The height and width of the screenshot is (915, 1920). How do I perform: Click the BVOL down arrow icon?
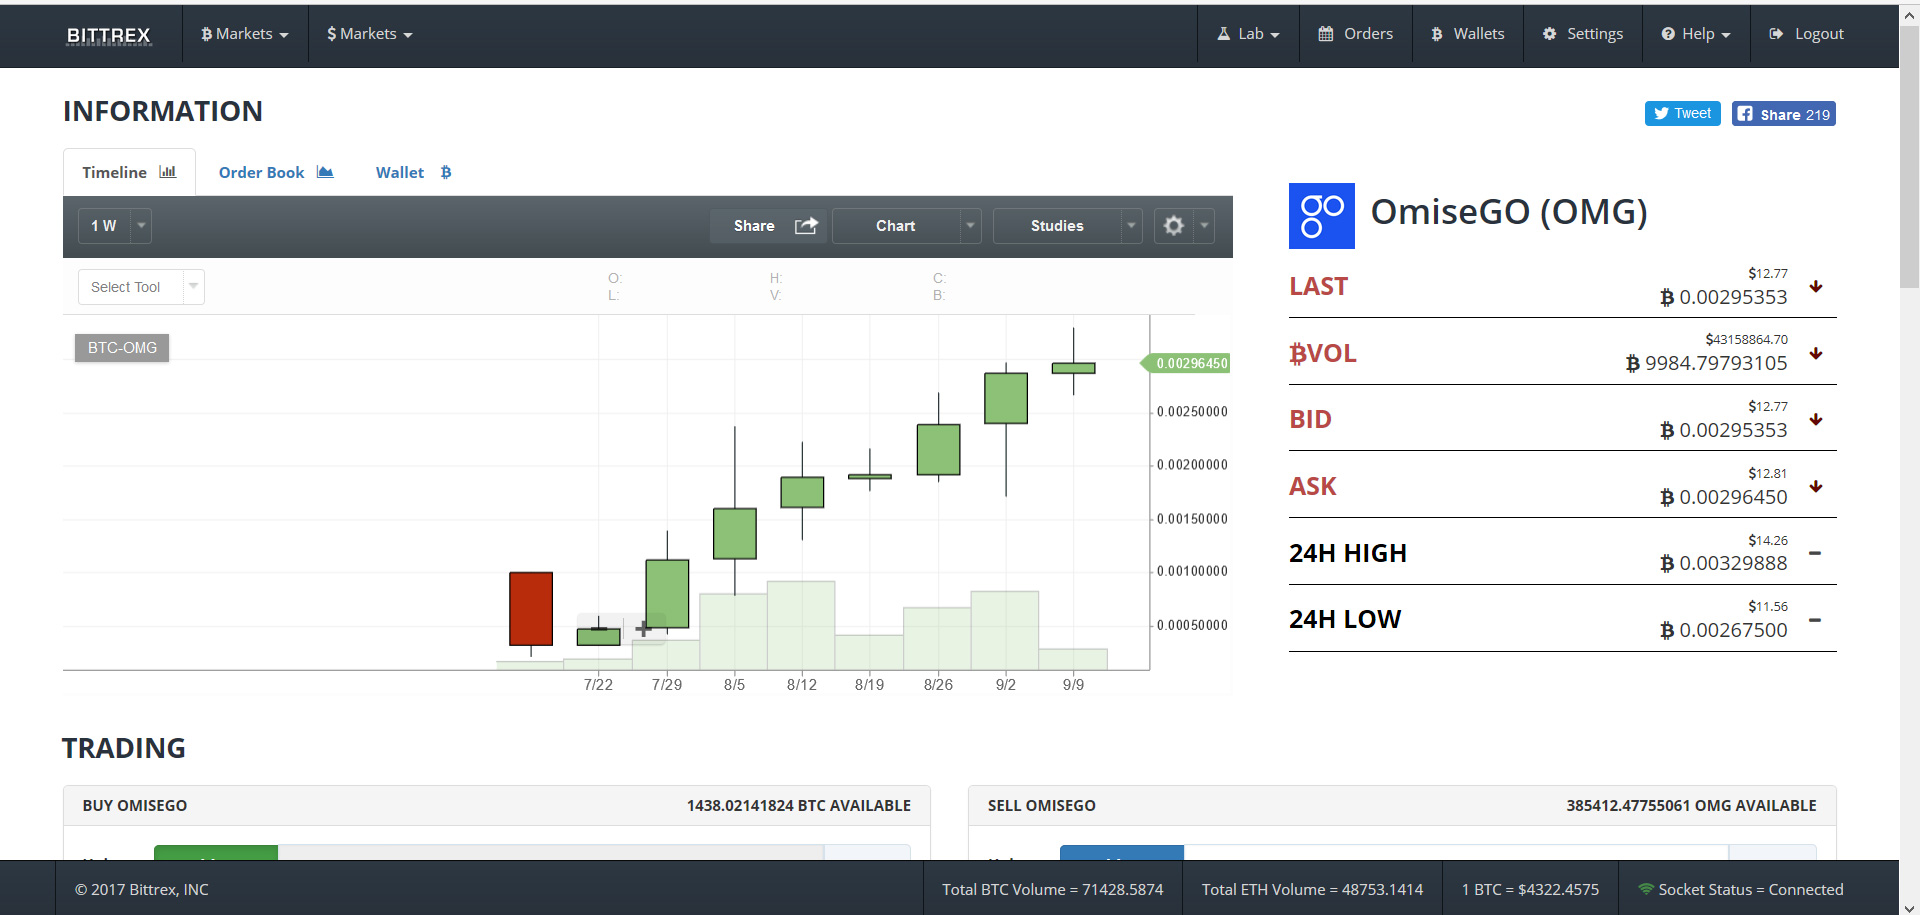point(1816,354)
